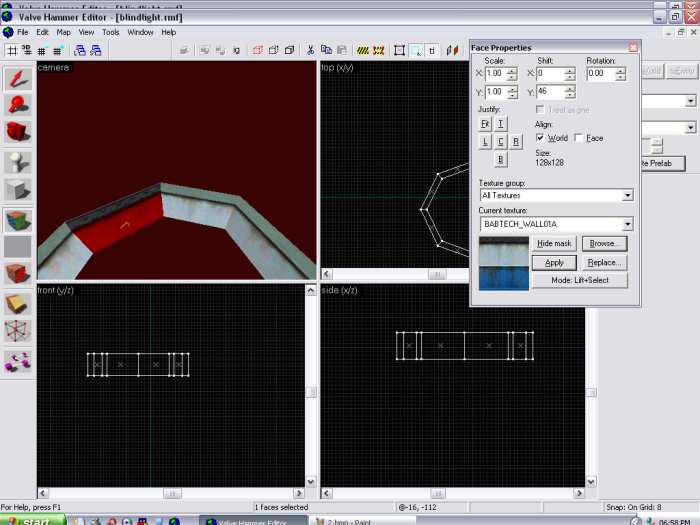Toggle the 2D grid display button

point(12,50)
